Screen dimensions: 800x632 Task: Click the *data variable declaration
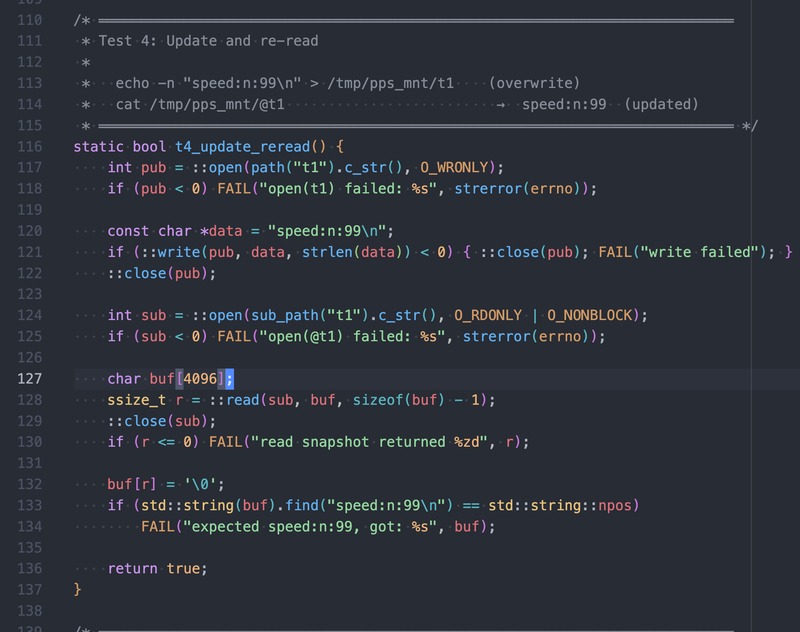click(221, 231)
